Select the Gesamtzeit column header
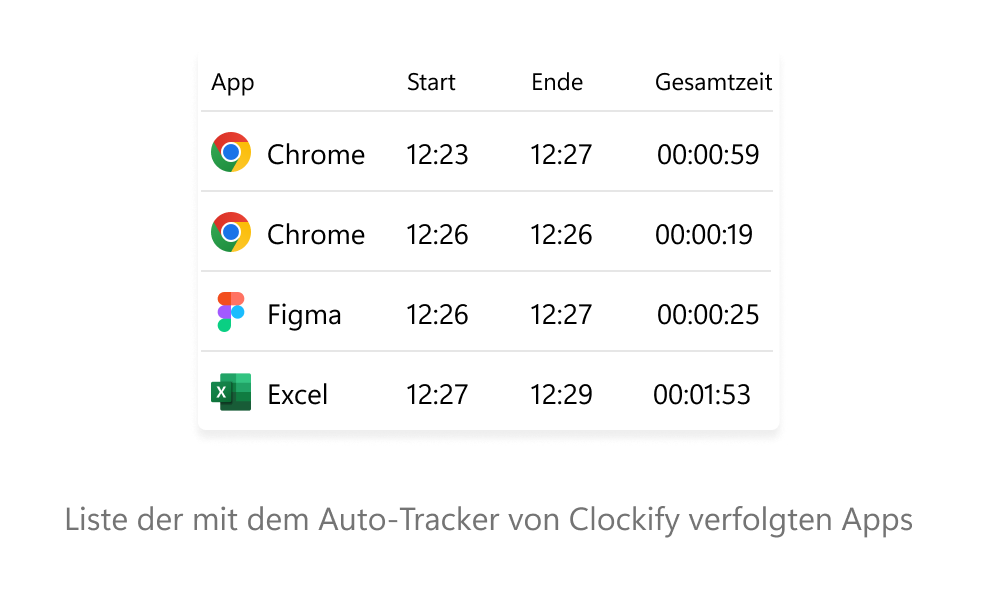The width and height of the screenshot is (990, 612). (x=713, y=82)
